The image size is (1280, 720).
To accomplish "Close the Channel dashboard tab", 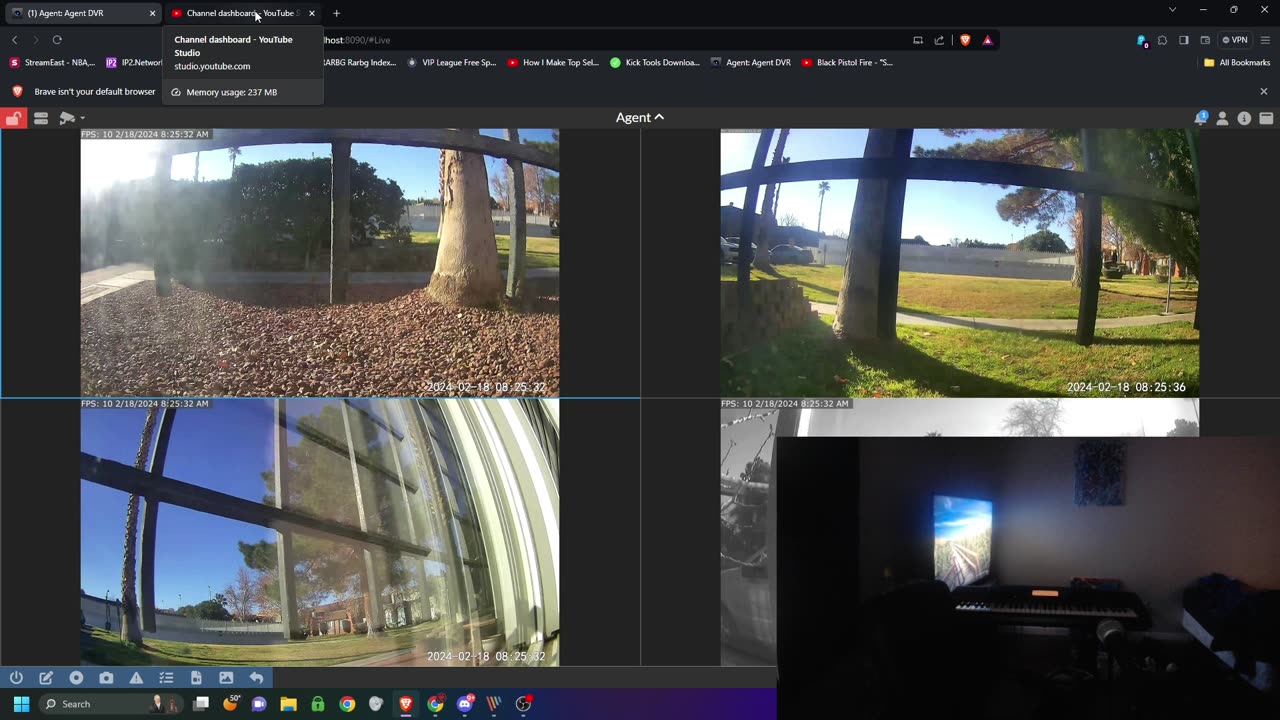I will click(312, 13).
